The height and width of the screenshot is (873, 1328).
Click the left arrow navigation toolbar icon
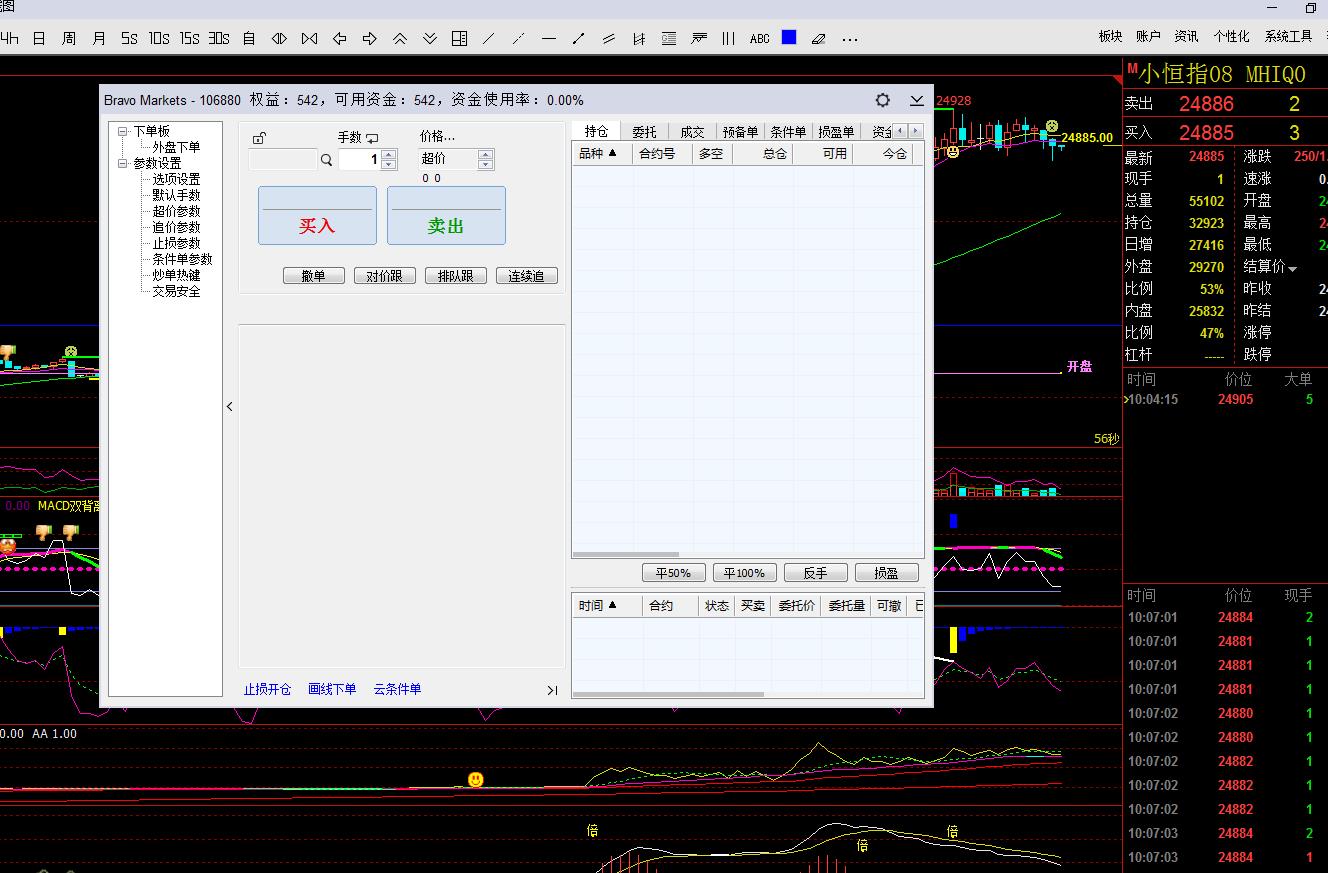pos(339,38)
